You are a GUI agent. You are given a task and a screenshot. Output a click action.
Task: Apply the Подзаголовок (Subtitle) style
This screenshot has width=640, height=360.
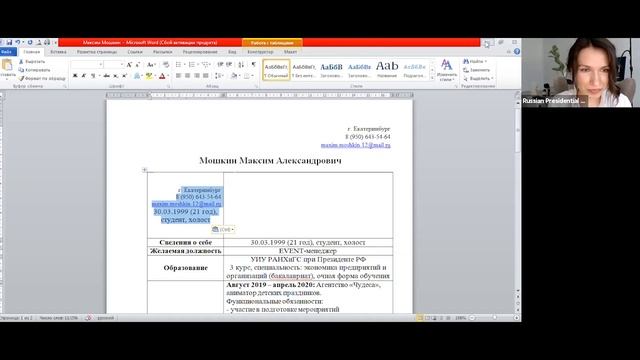pyautogui.click(x=415, y=70)
